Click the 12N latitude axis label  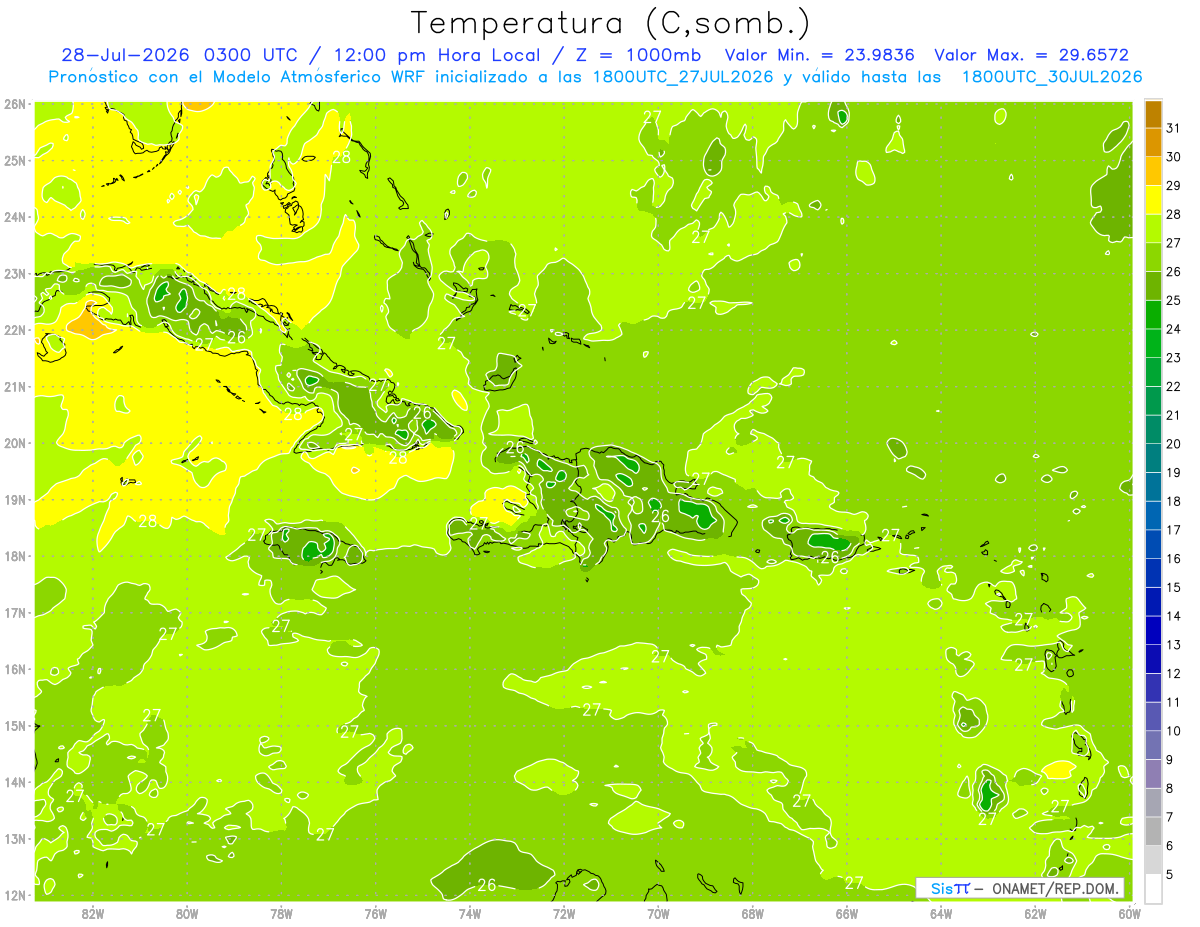[x=15, y=895]
